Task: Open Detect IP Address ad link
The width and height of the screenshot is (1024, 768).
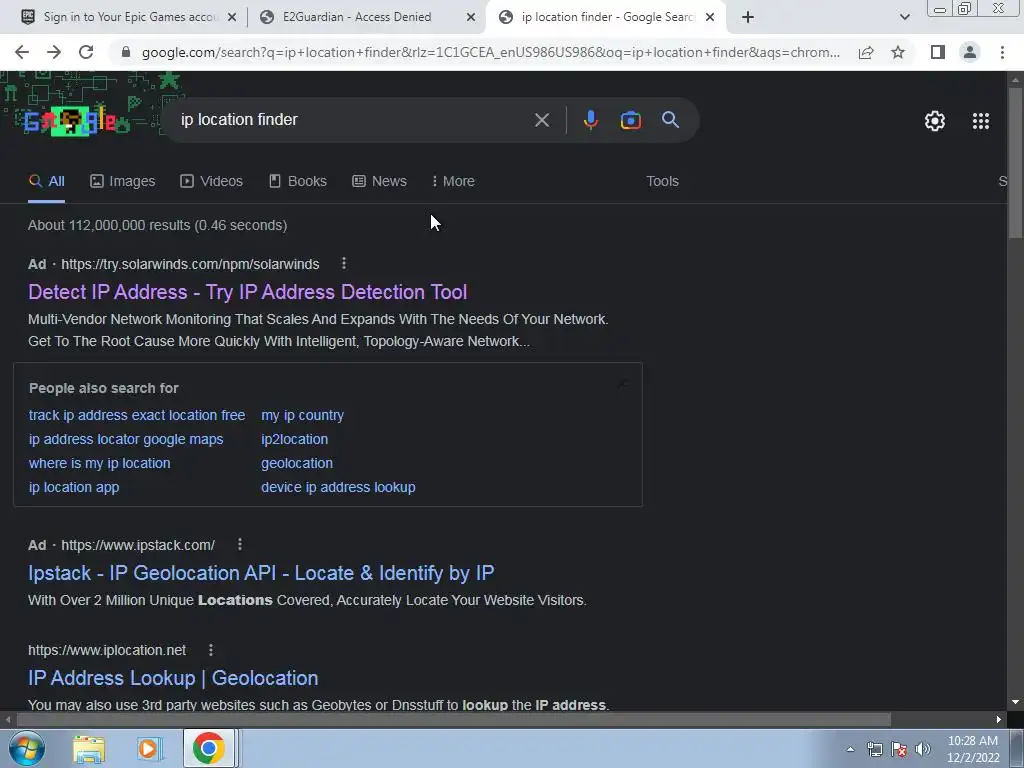Action: [x=248, y=292]
